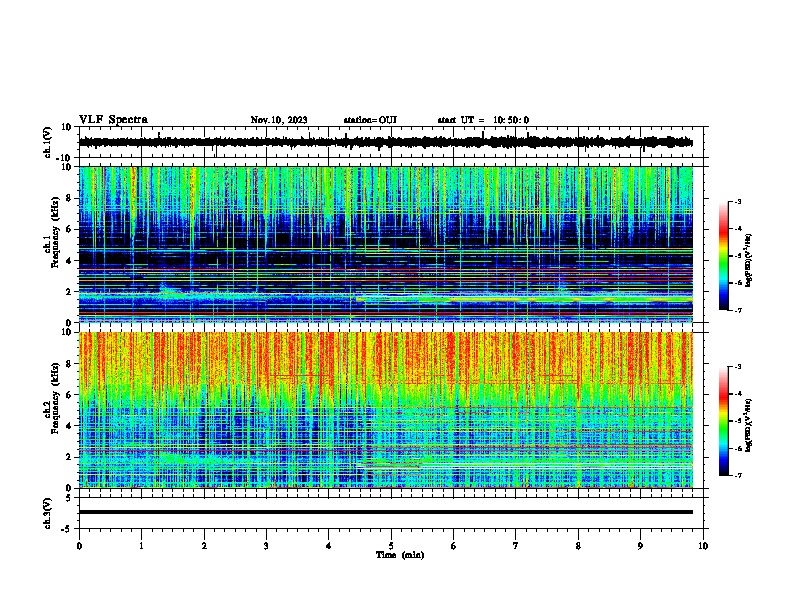Screen dimensions: 792x612
Task: Click time axis tick label "3"
Action: (266, 546)
